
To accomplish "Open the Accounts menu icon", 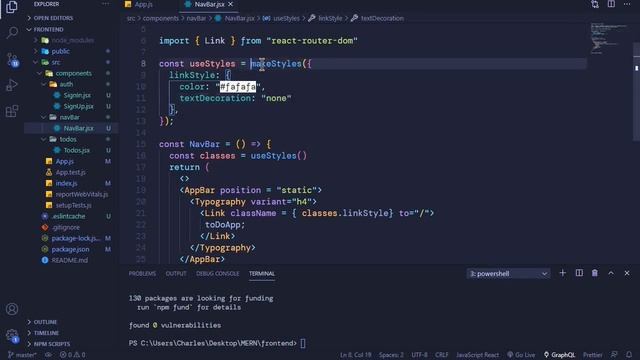I will tap(12, 309).
